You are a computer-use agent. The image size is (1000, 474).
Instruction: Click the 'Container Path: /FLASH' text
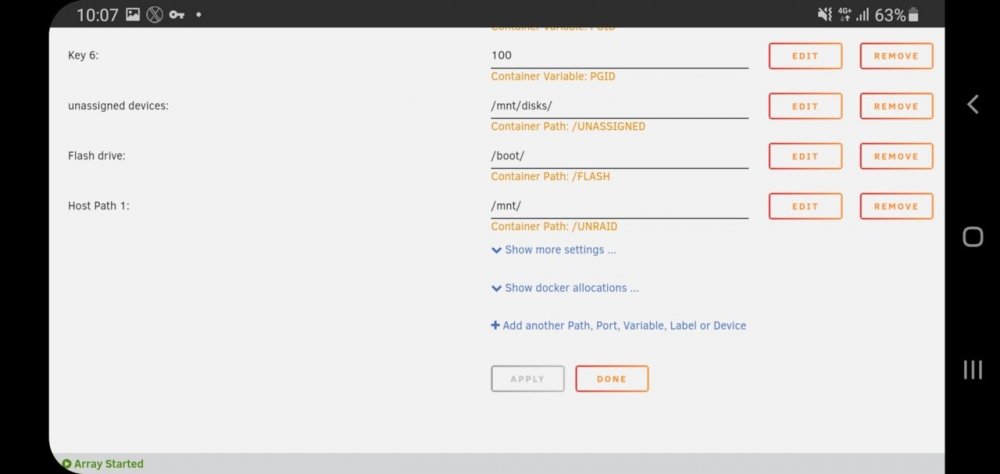[x=550, y=177]
